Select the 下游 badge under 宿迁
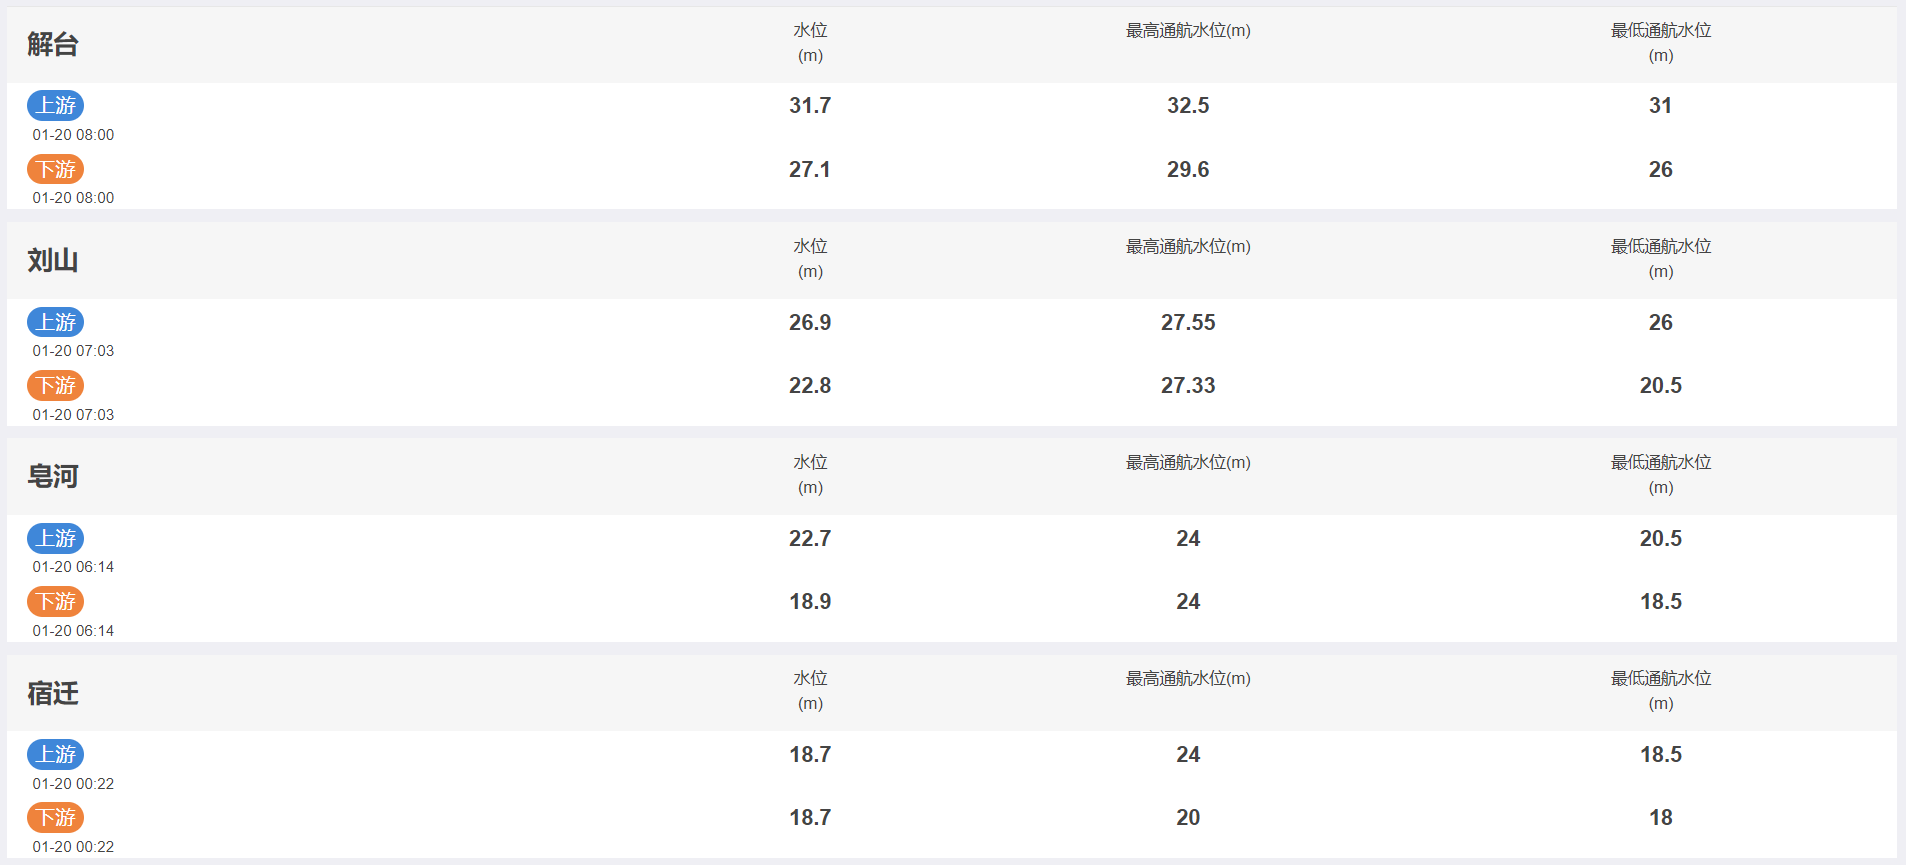Viewport: 1906px width, 865px height. [x=55, y=817]
